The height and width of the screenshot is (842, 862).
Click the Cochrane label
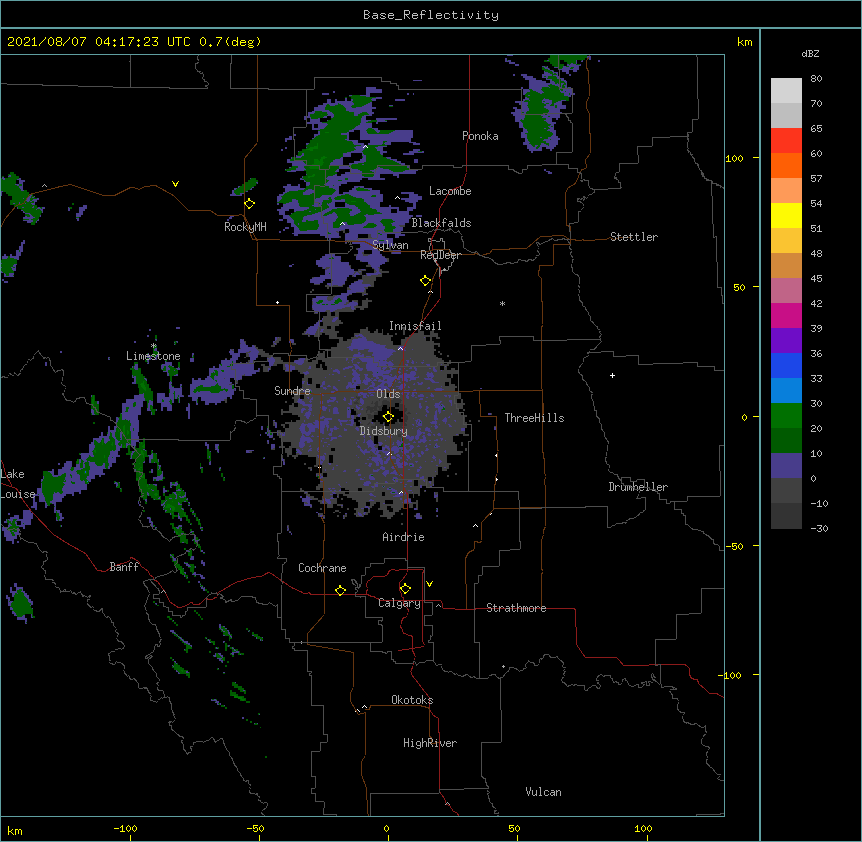click(x=322, y=568)
